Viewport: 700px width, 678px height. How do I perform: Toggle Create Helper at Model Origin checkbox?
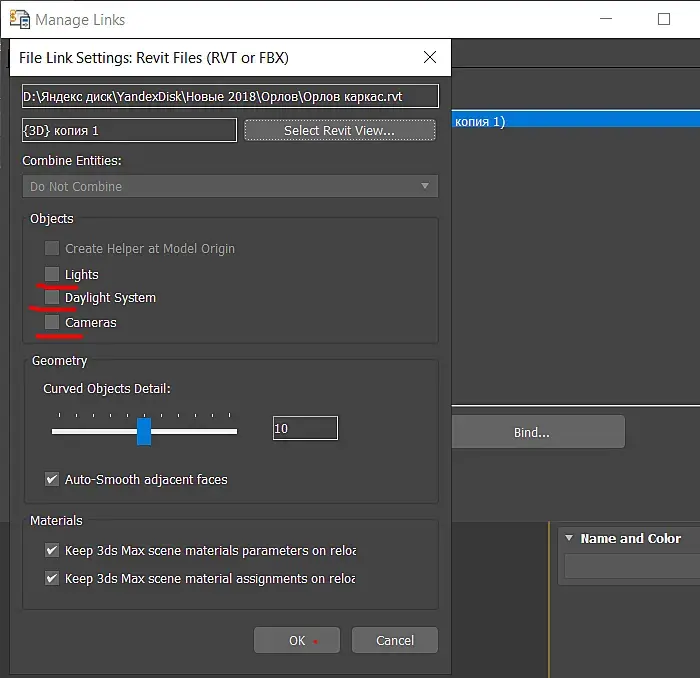(52, 248)
